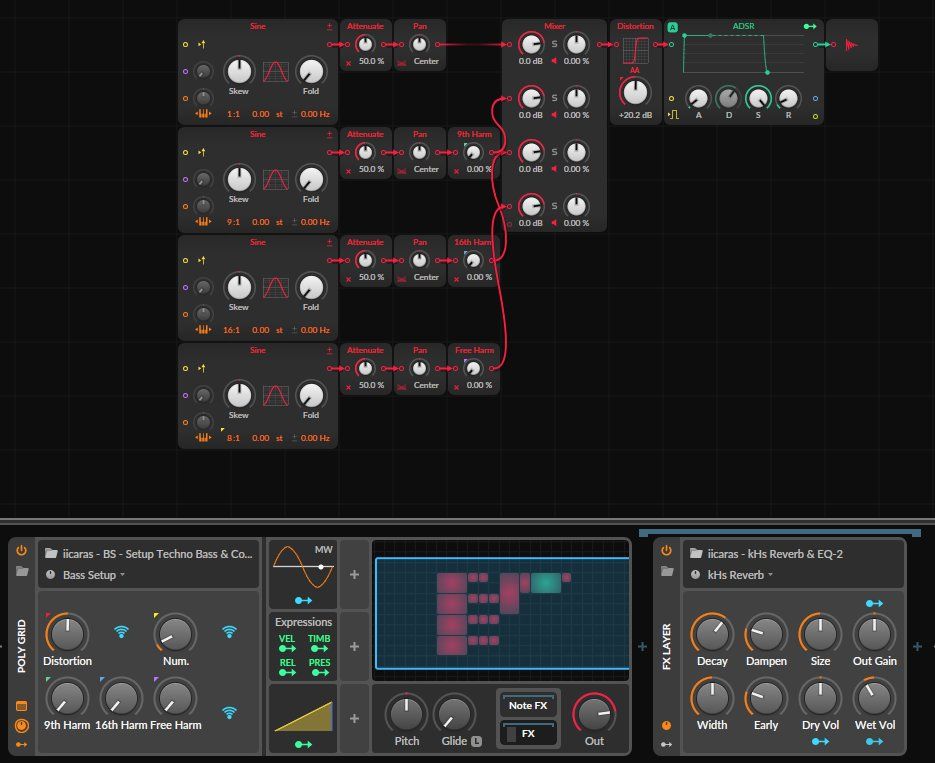Add modulator via plus beside MW

click(x=354, y=575)
